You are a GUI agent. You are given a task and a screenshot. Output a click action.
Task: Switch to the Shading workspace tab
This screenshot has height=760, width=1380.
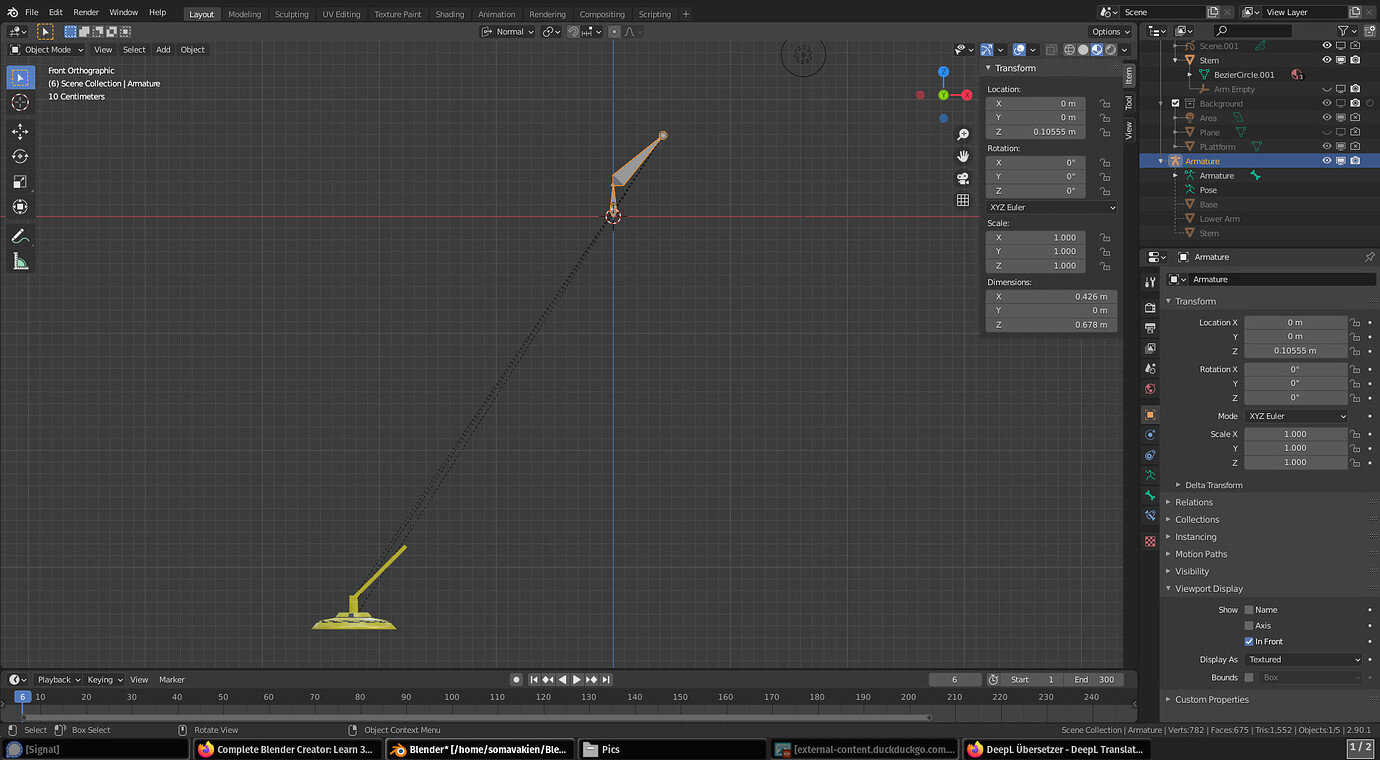coord(449,14)
